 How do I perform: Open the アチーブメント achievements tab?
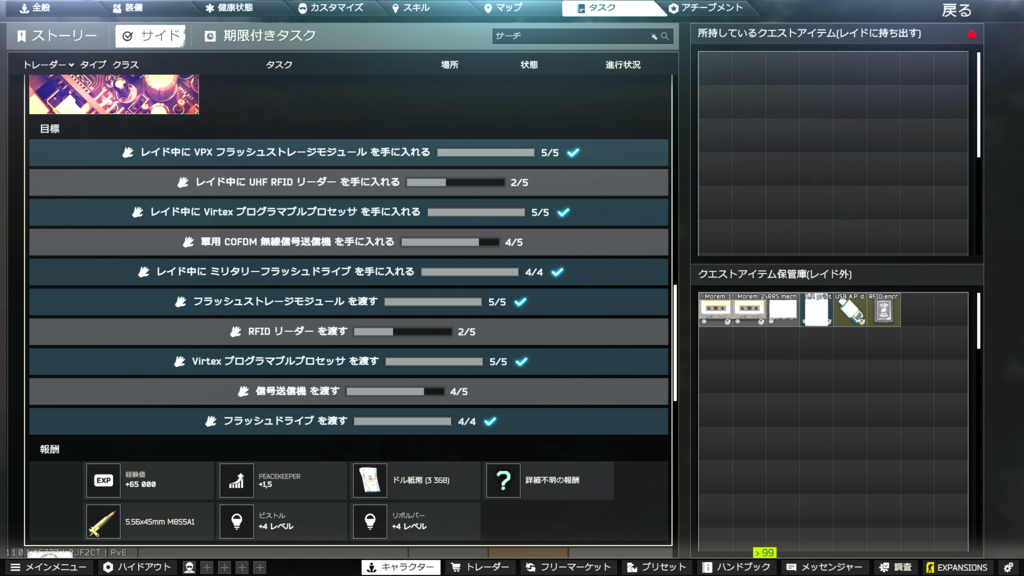click(x=706, y=8)
